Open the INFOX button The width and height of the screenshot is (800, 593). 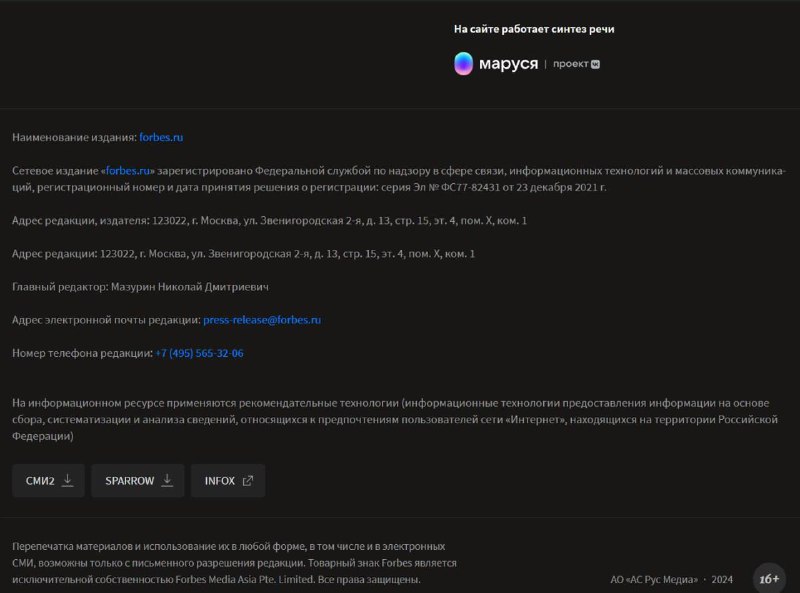click(x=228, y=481)
